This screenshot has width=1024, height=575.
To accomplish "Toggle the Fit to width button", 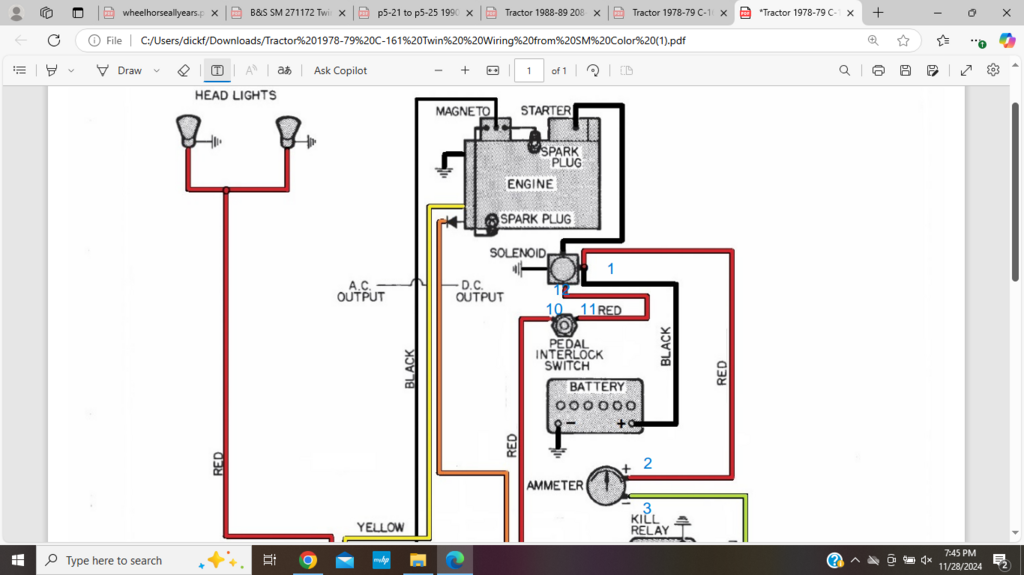I will 492,71.
